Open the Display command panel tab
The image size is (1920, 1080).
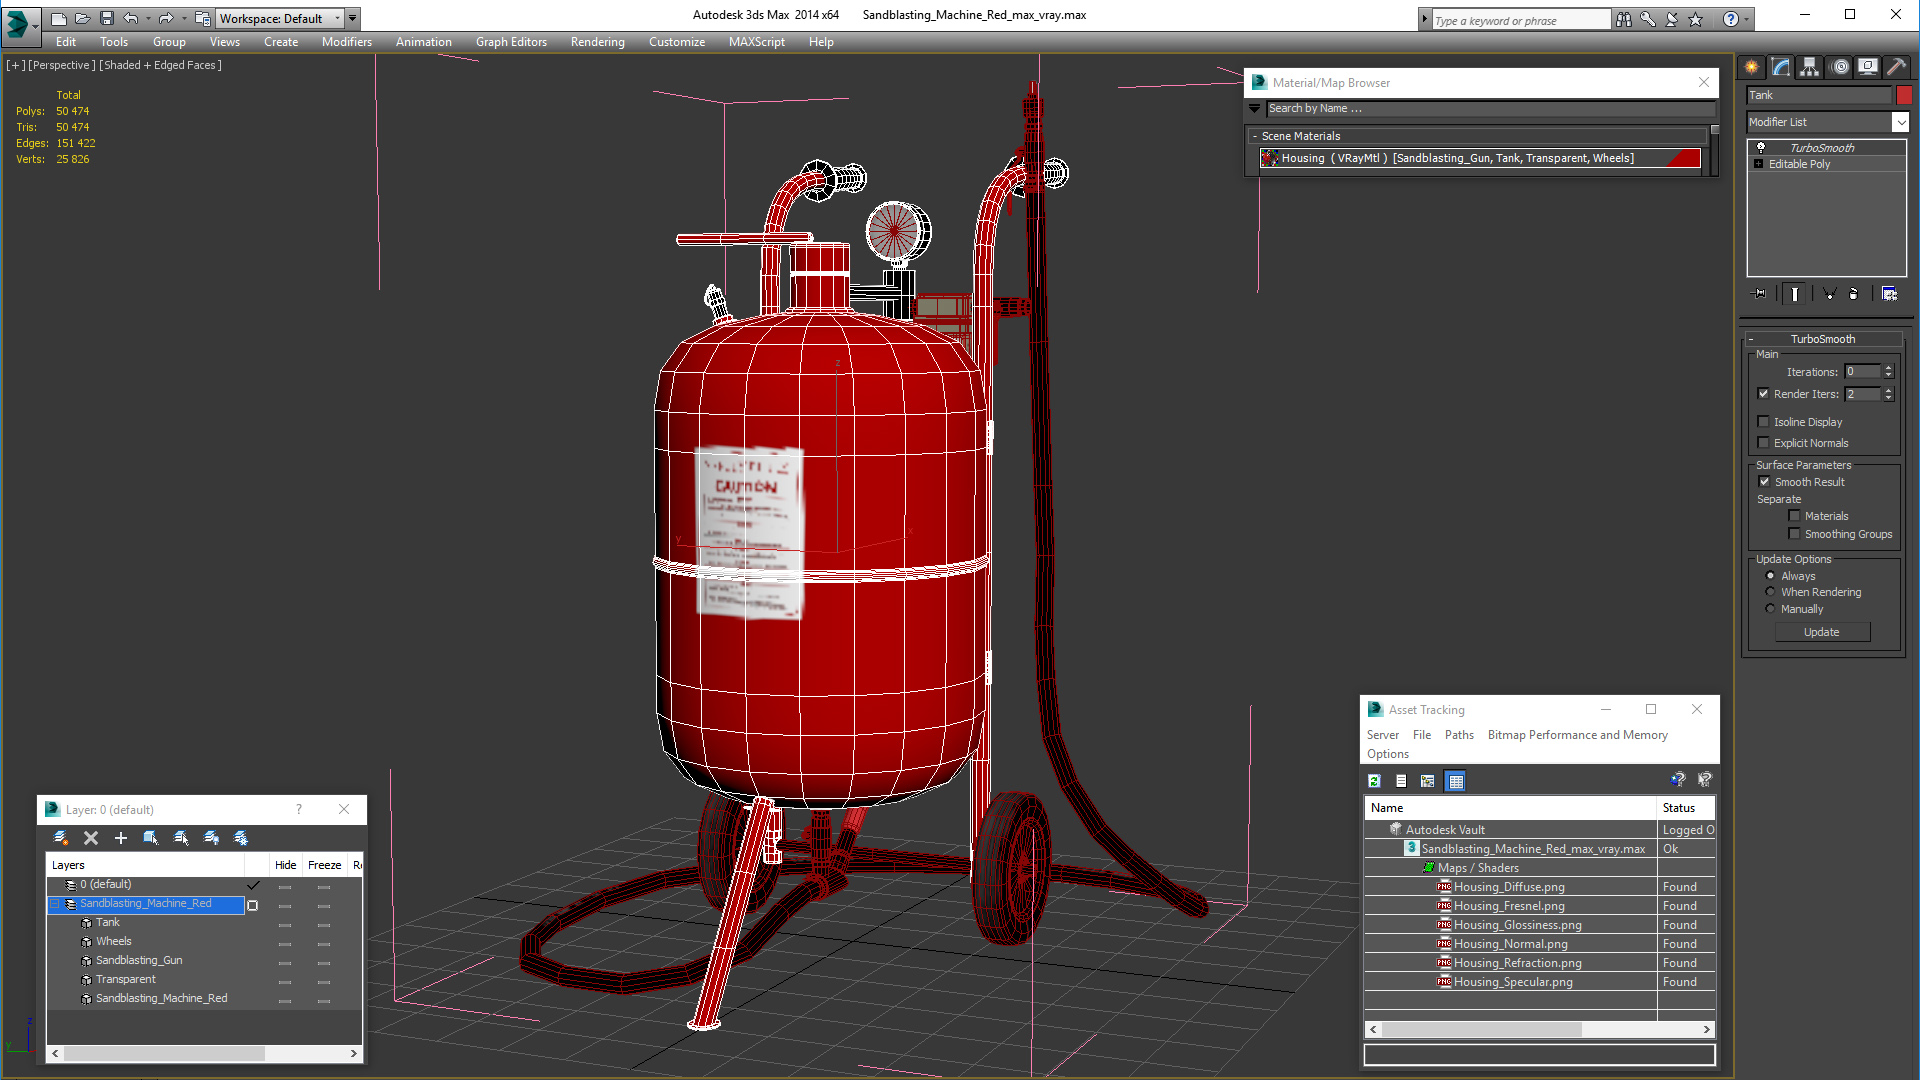[1868, 67]
